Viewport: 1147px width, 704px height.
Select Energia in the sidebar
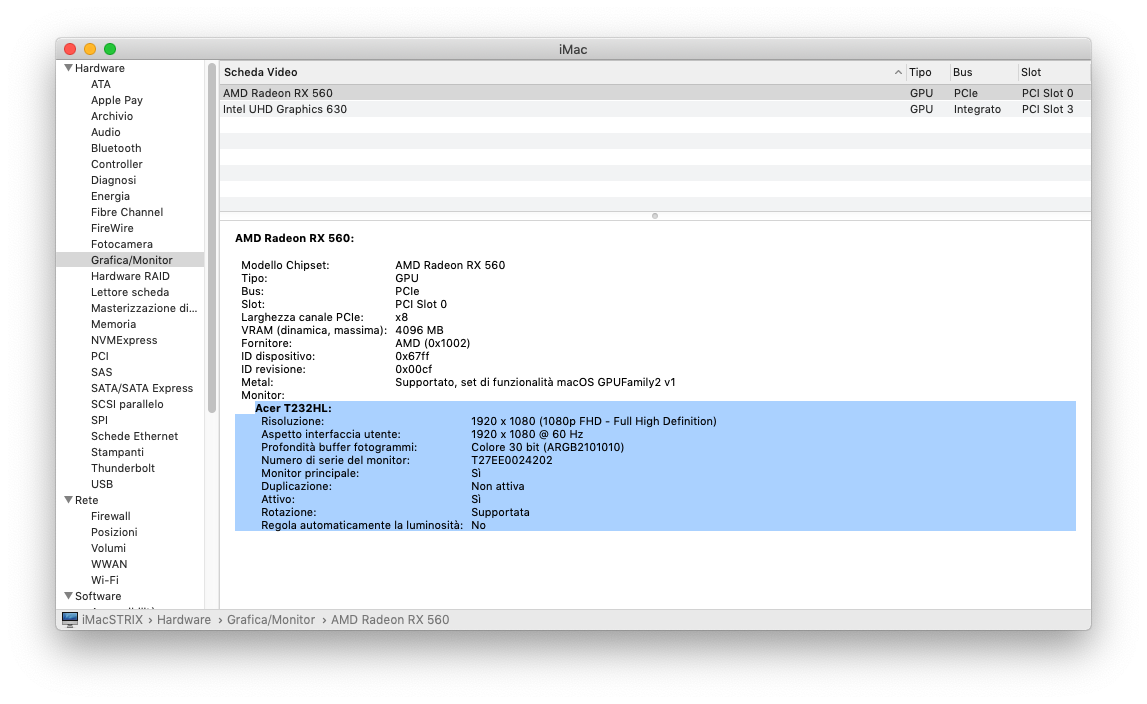(x=110, y=196)
